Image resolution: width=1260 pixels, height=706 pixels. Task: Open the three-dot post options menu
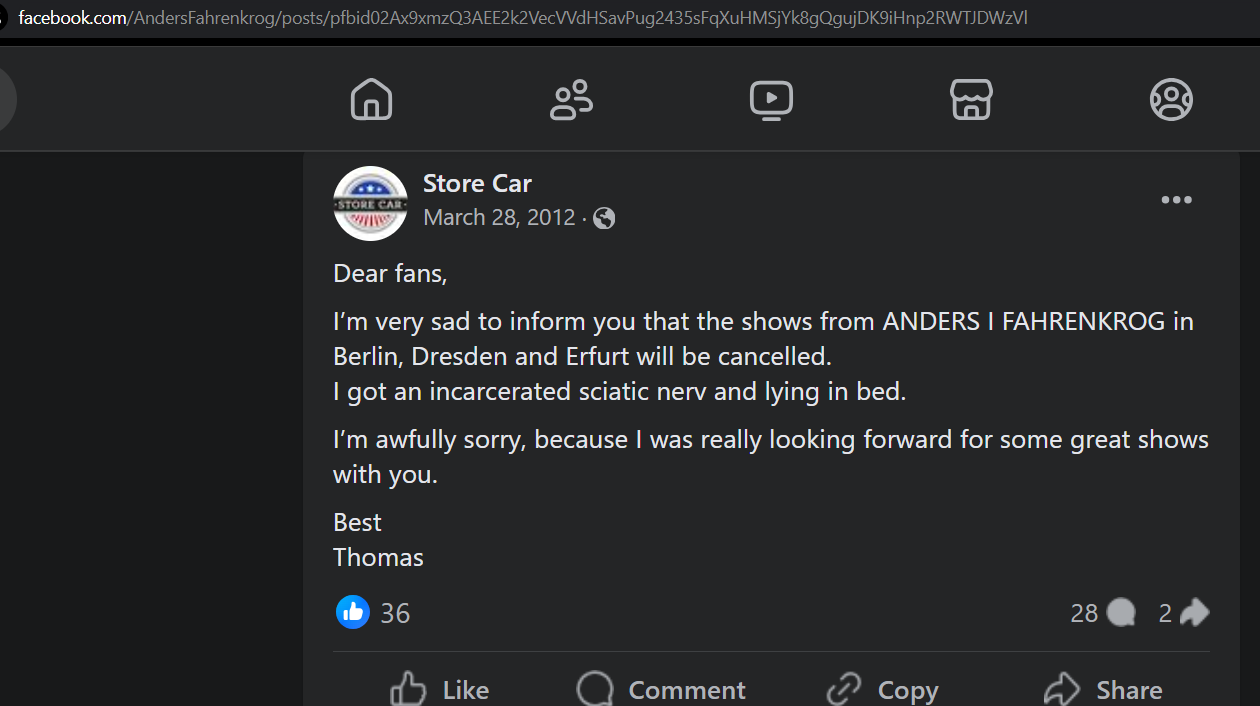coord(1176,200)
